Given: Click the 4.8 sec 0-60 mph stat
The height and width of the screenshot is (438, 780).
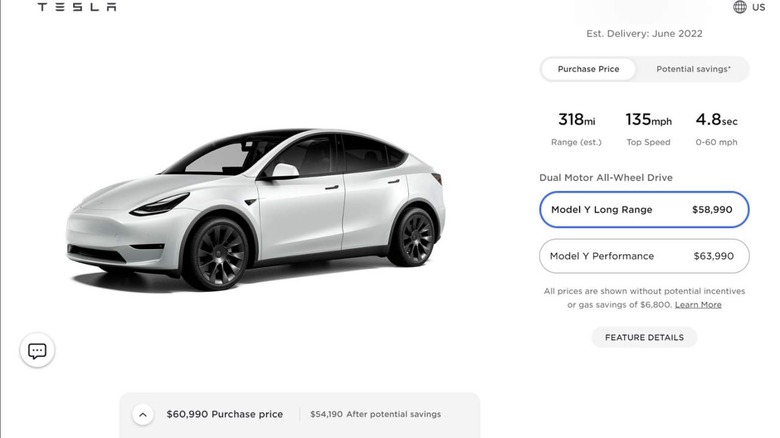Looking at the screenshot, I should point(715,128).
